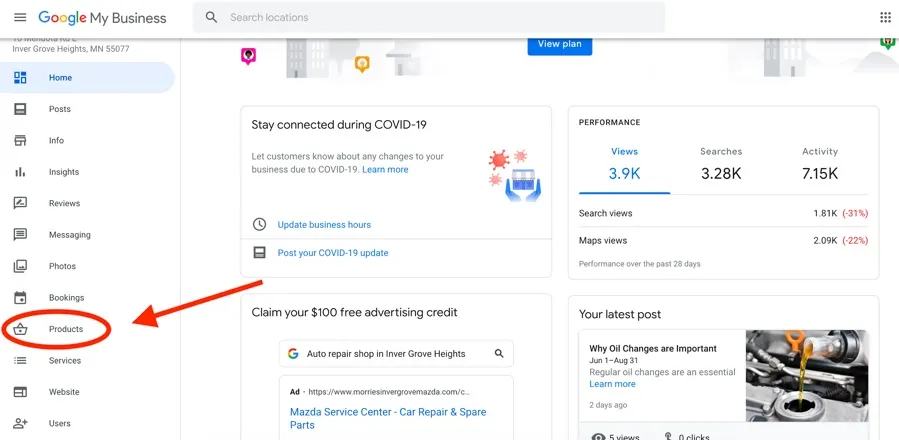Image resolution: width=899 pixels, height=440 pixels.
Task: Click the clock icon beside Update business hours
Action: click(x=260, y=224)
